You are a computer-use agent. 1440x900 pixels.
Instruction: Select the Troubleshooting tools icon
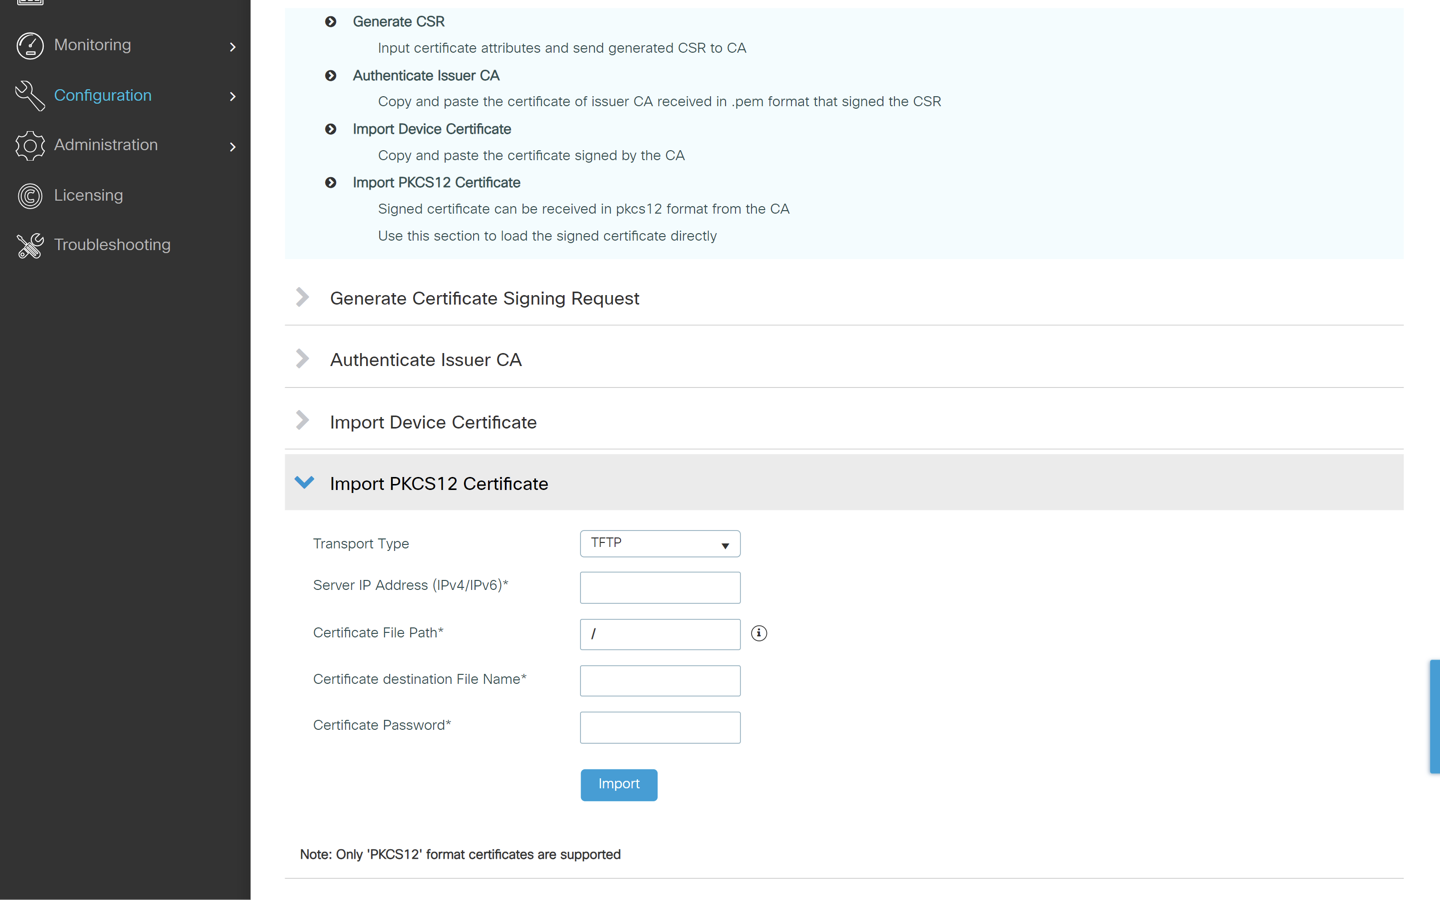[x=29, y=244]
